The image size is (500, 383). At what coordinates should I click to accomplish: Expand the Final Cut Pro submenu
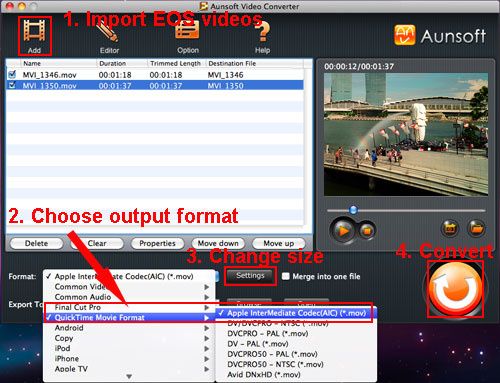point(129,307)
